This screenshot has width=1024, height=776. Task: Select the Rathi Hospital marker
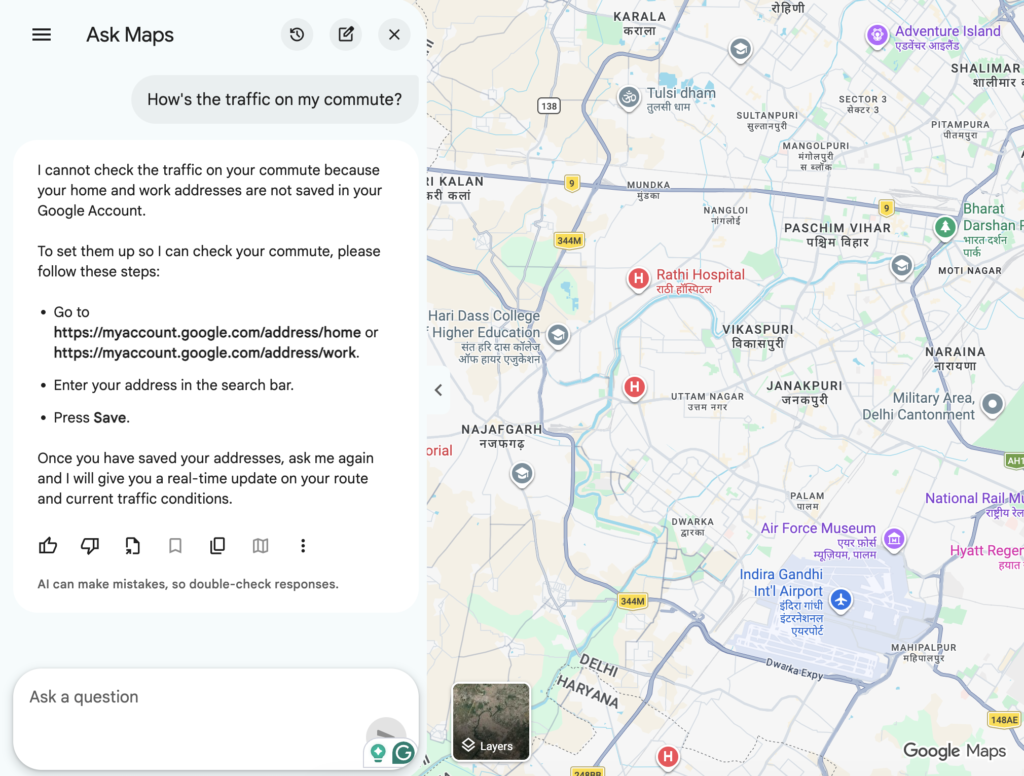tap(638, 280)
